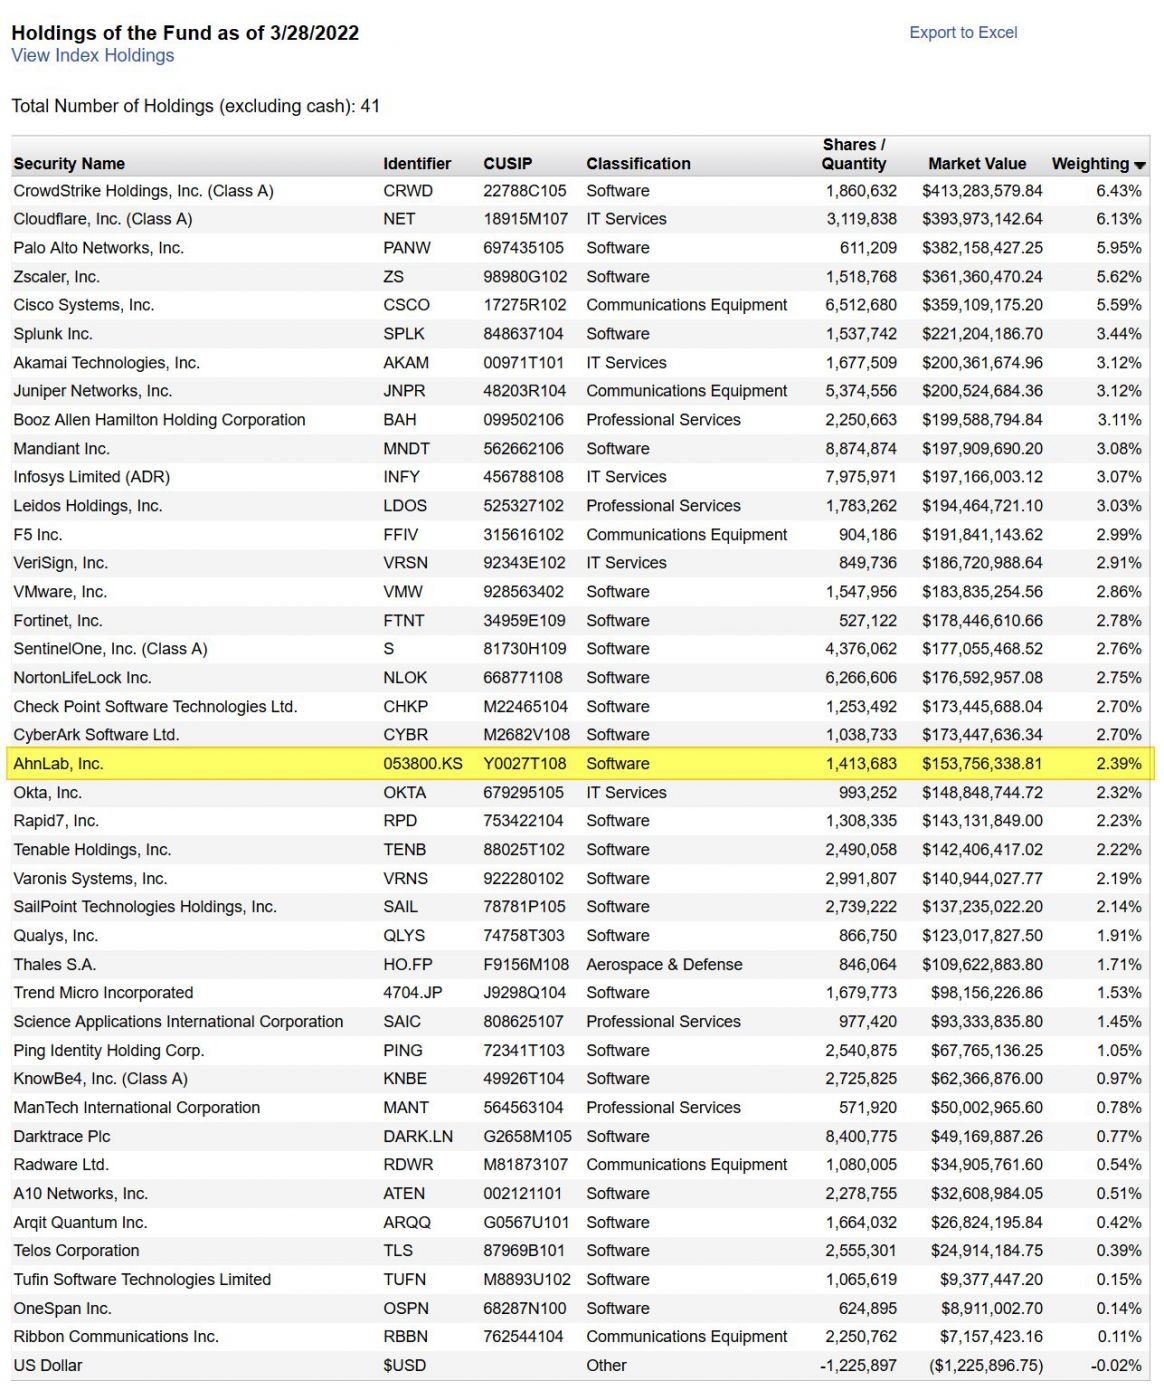Image resolution: width=1164 pixels, height=1400 pixels.
Task: Click the PANW identifier cell
Action: coord(406,248)
